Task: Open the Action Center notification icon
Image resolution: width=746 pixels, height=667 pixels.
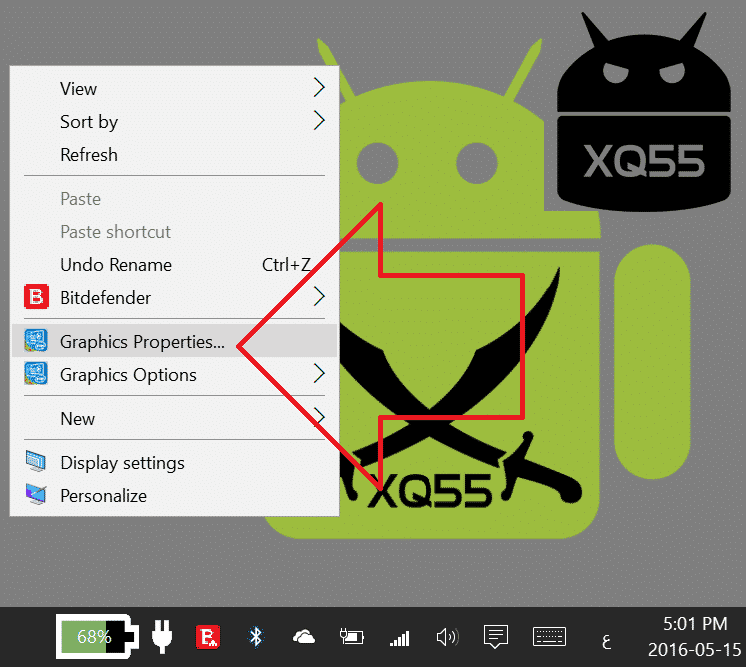Action: coord(496,636)
